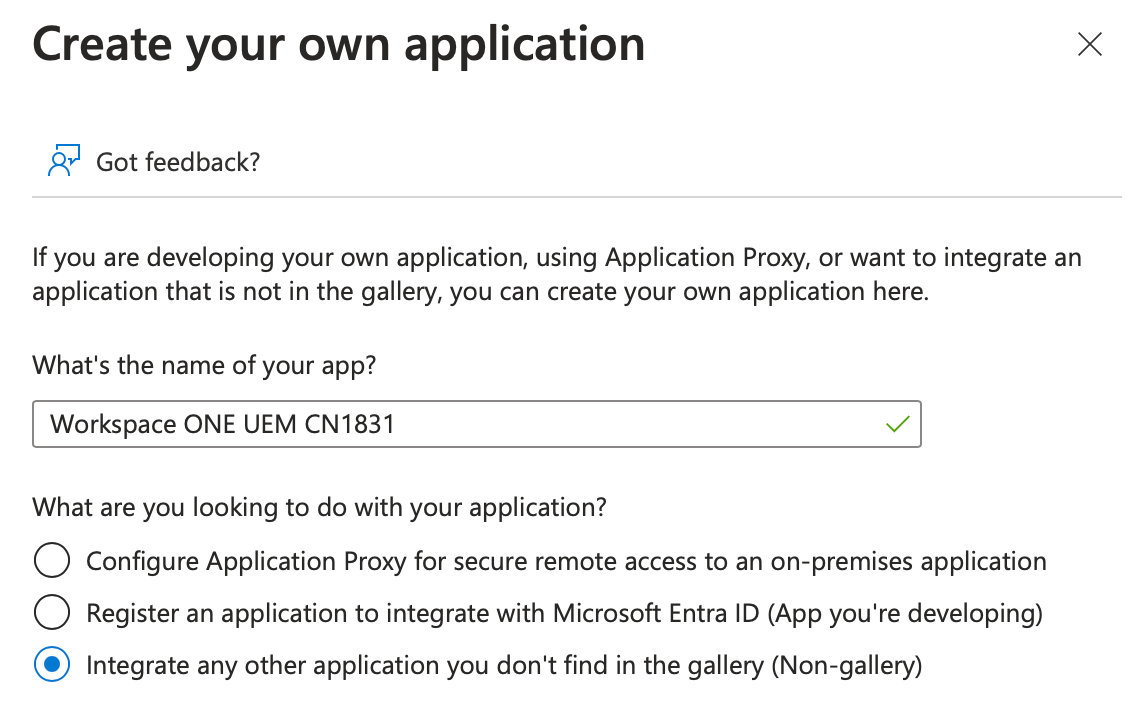Close the Create your own application panel
This screenshot has height=712, width=1140.
pyautogui.click(x=1089, y=44)
